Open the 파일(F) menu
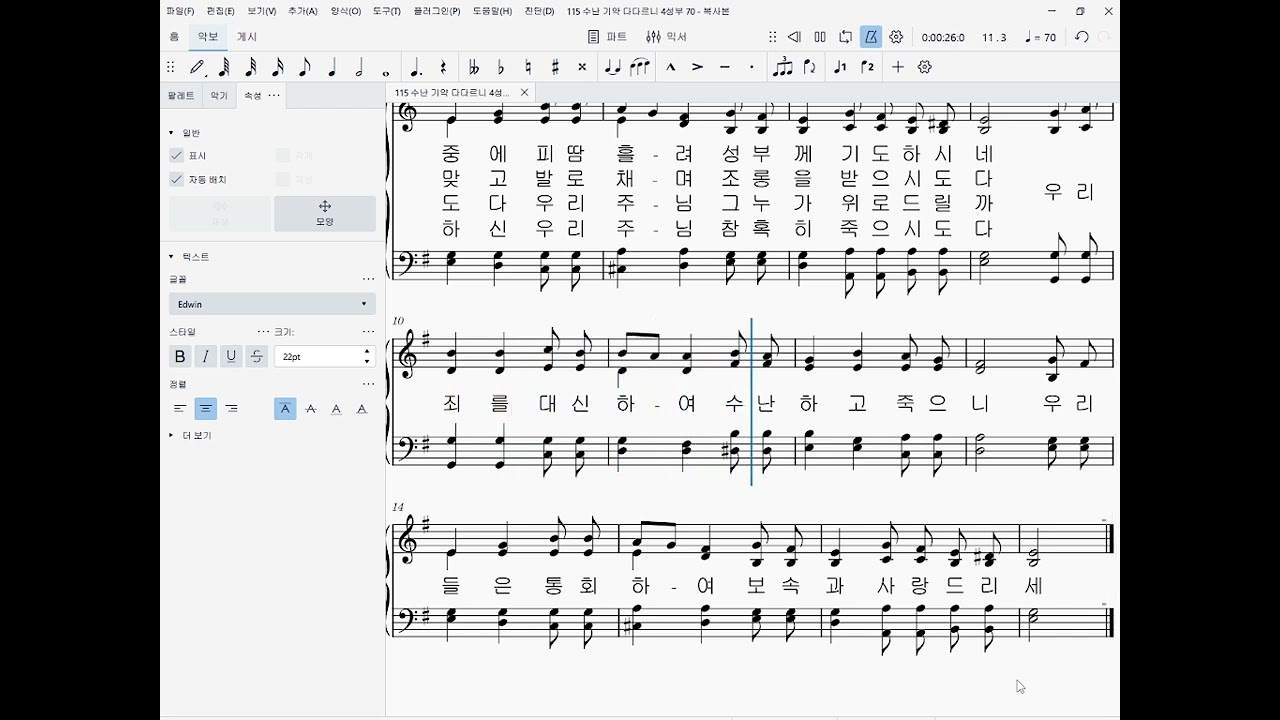The width and height of the screenshot is (1280, 720). pos(181,11)
